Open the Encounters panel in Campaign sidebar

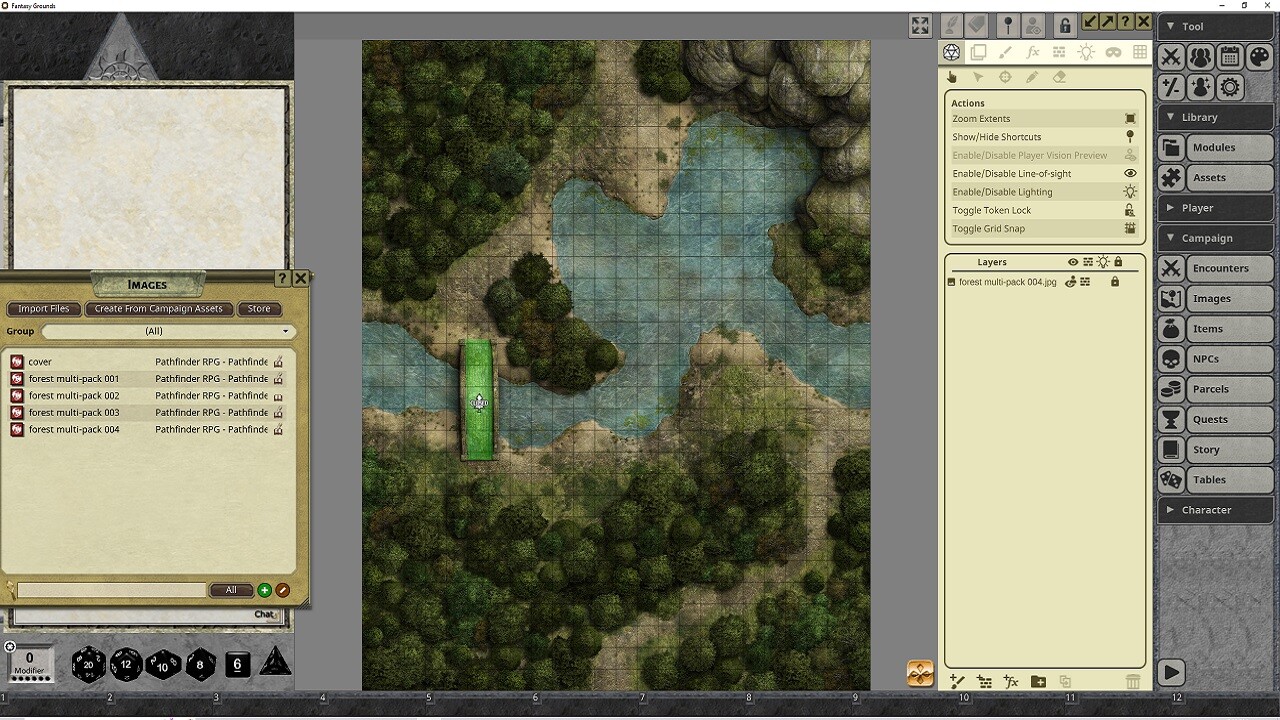pos(1220,268)
